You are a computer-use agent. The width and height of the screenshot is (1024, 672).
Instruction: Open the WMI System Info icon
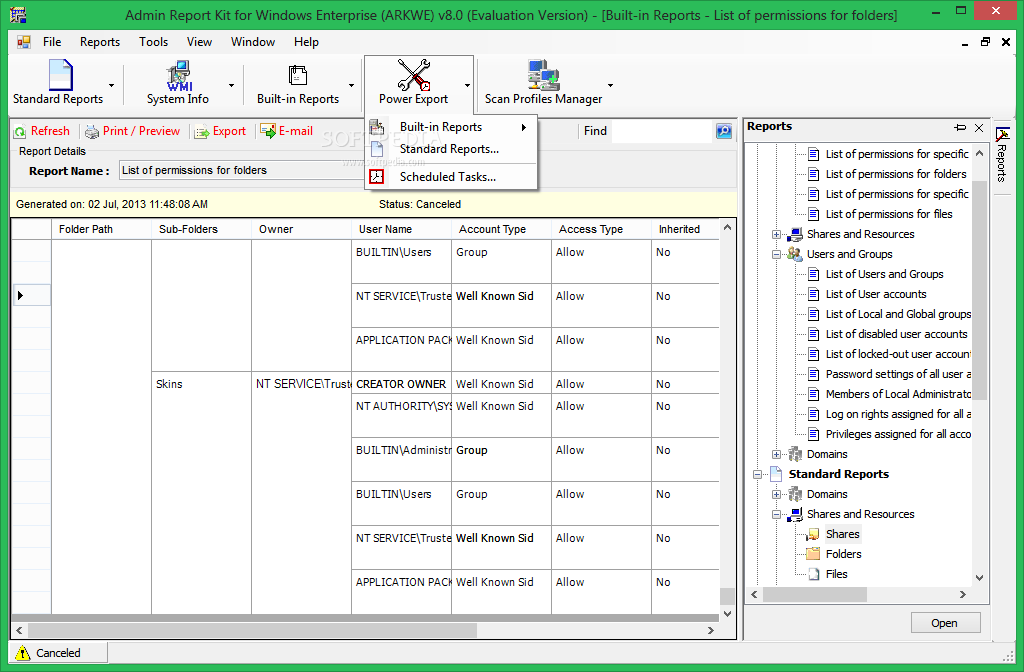pos(178,76)
